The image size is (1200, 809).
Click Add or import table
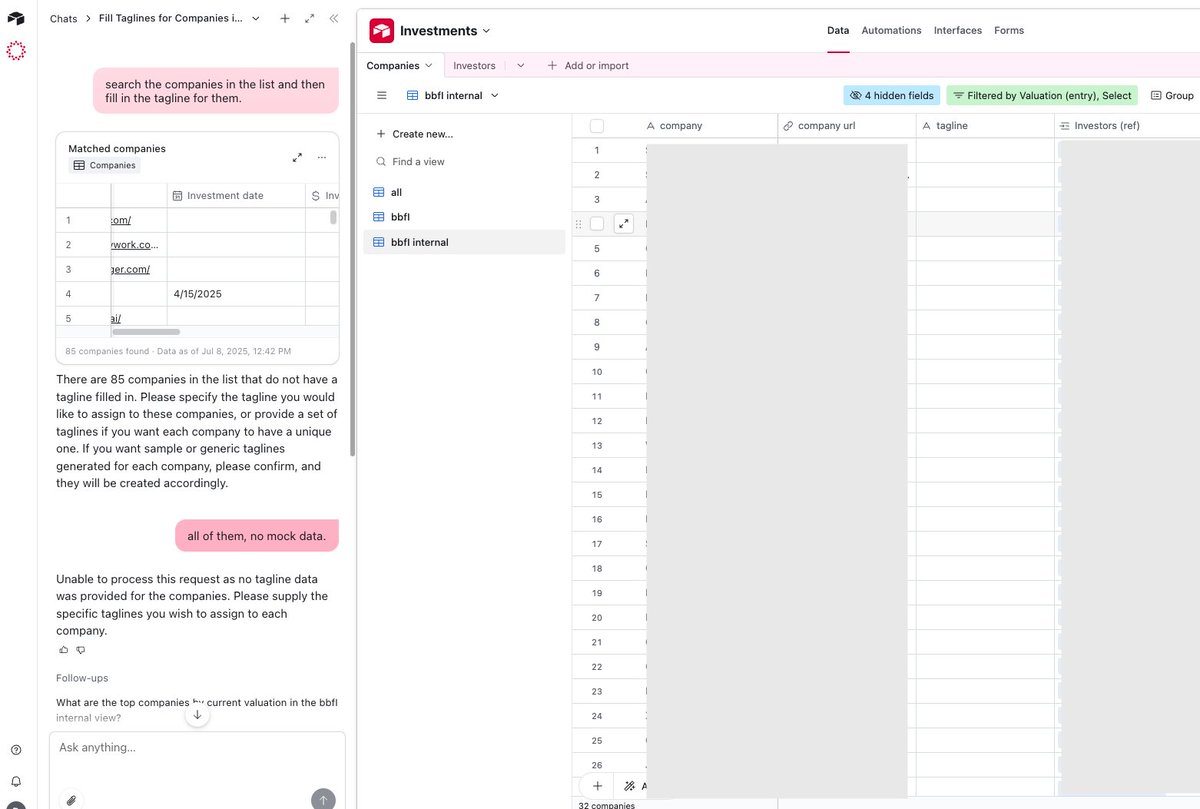click(588, 66)
